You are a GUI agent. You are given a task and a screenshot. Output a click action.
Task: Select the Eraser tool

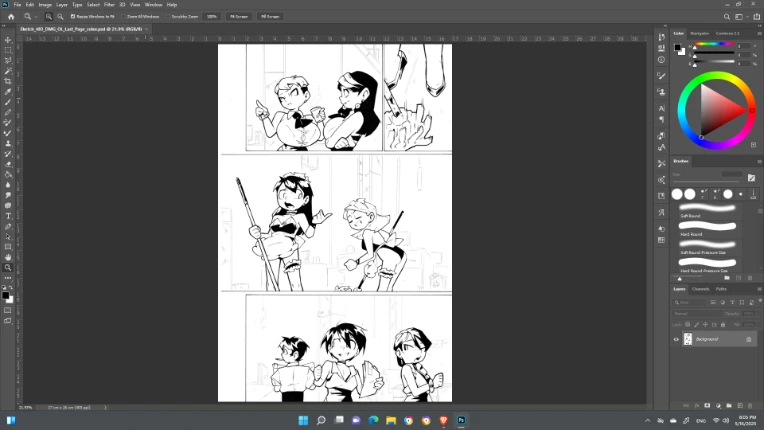[x=8, y=164]
